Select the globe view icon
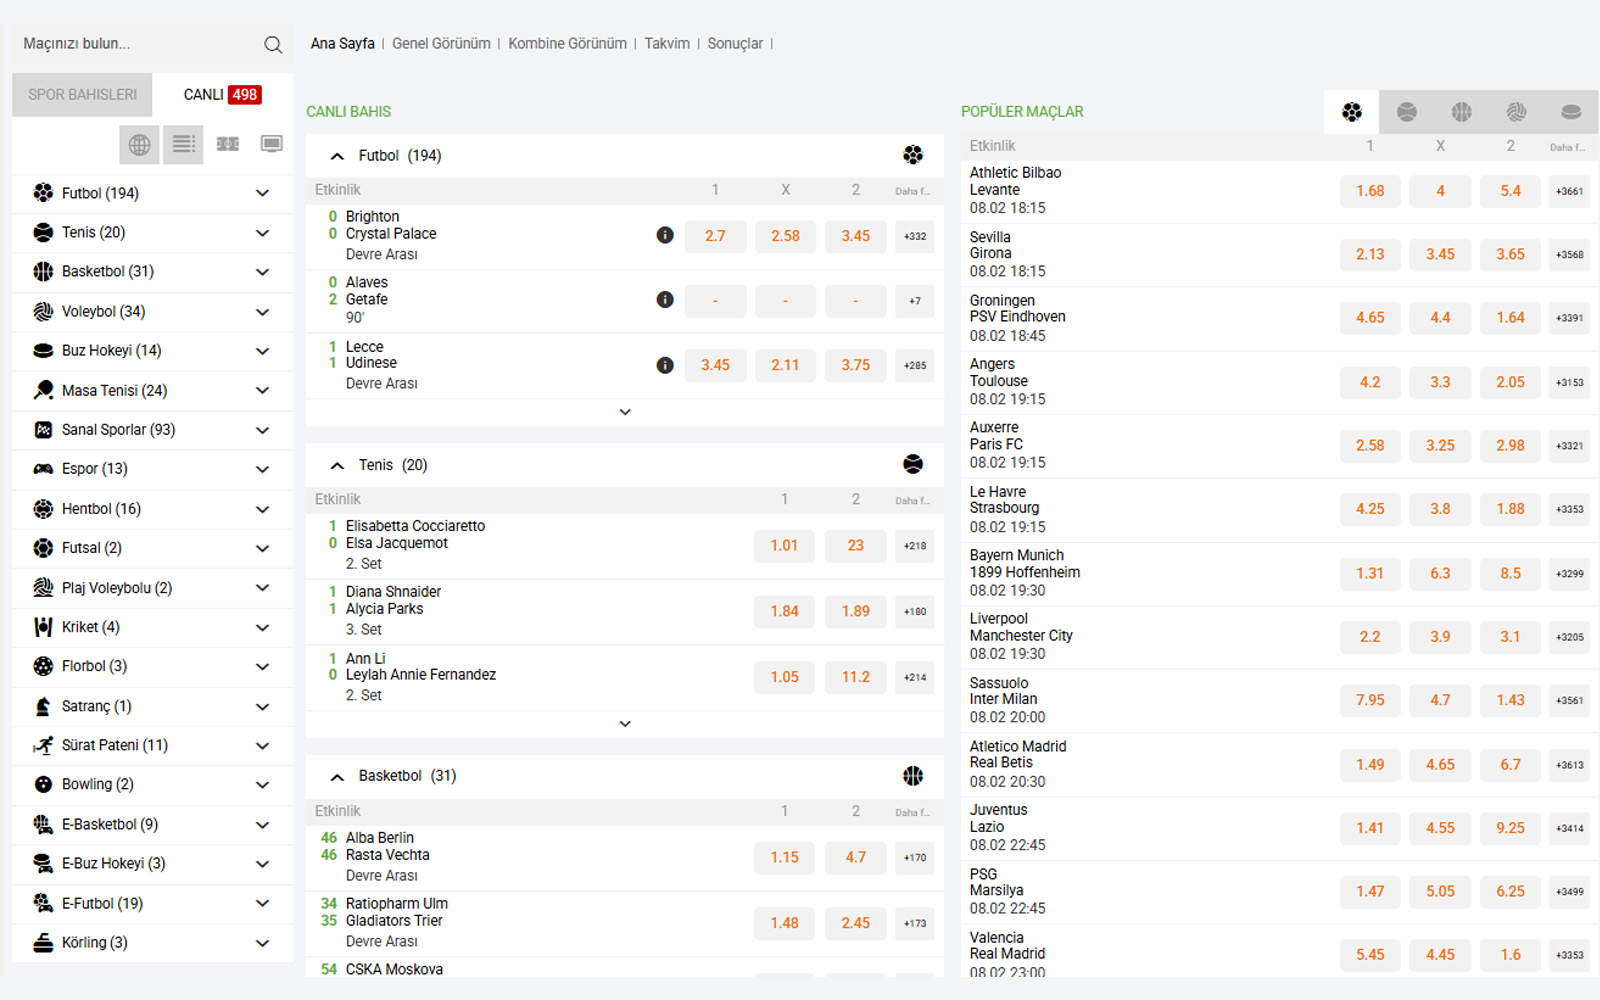This screenshot has height=1000, width=1600. [139, 145]
